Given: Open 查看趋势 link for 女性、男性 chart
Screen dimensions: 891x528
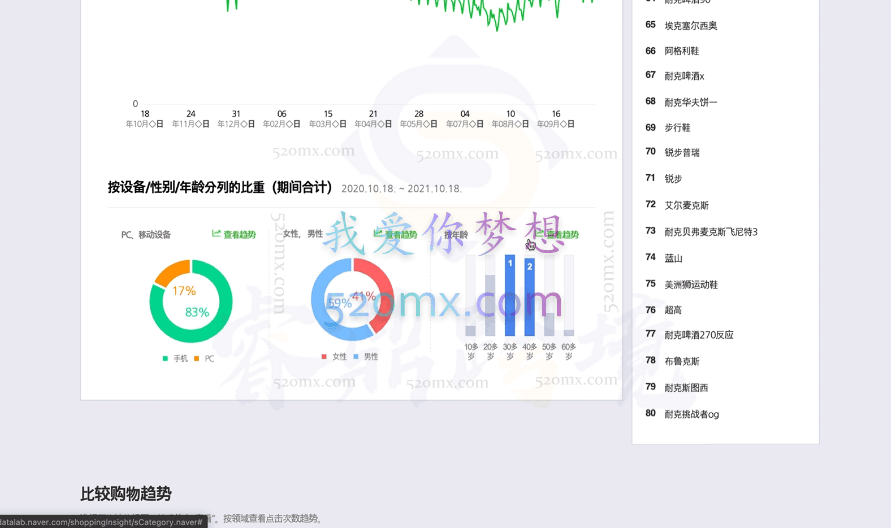Looking at the screenshot, I should coord(395,234).
